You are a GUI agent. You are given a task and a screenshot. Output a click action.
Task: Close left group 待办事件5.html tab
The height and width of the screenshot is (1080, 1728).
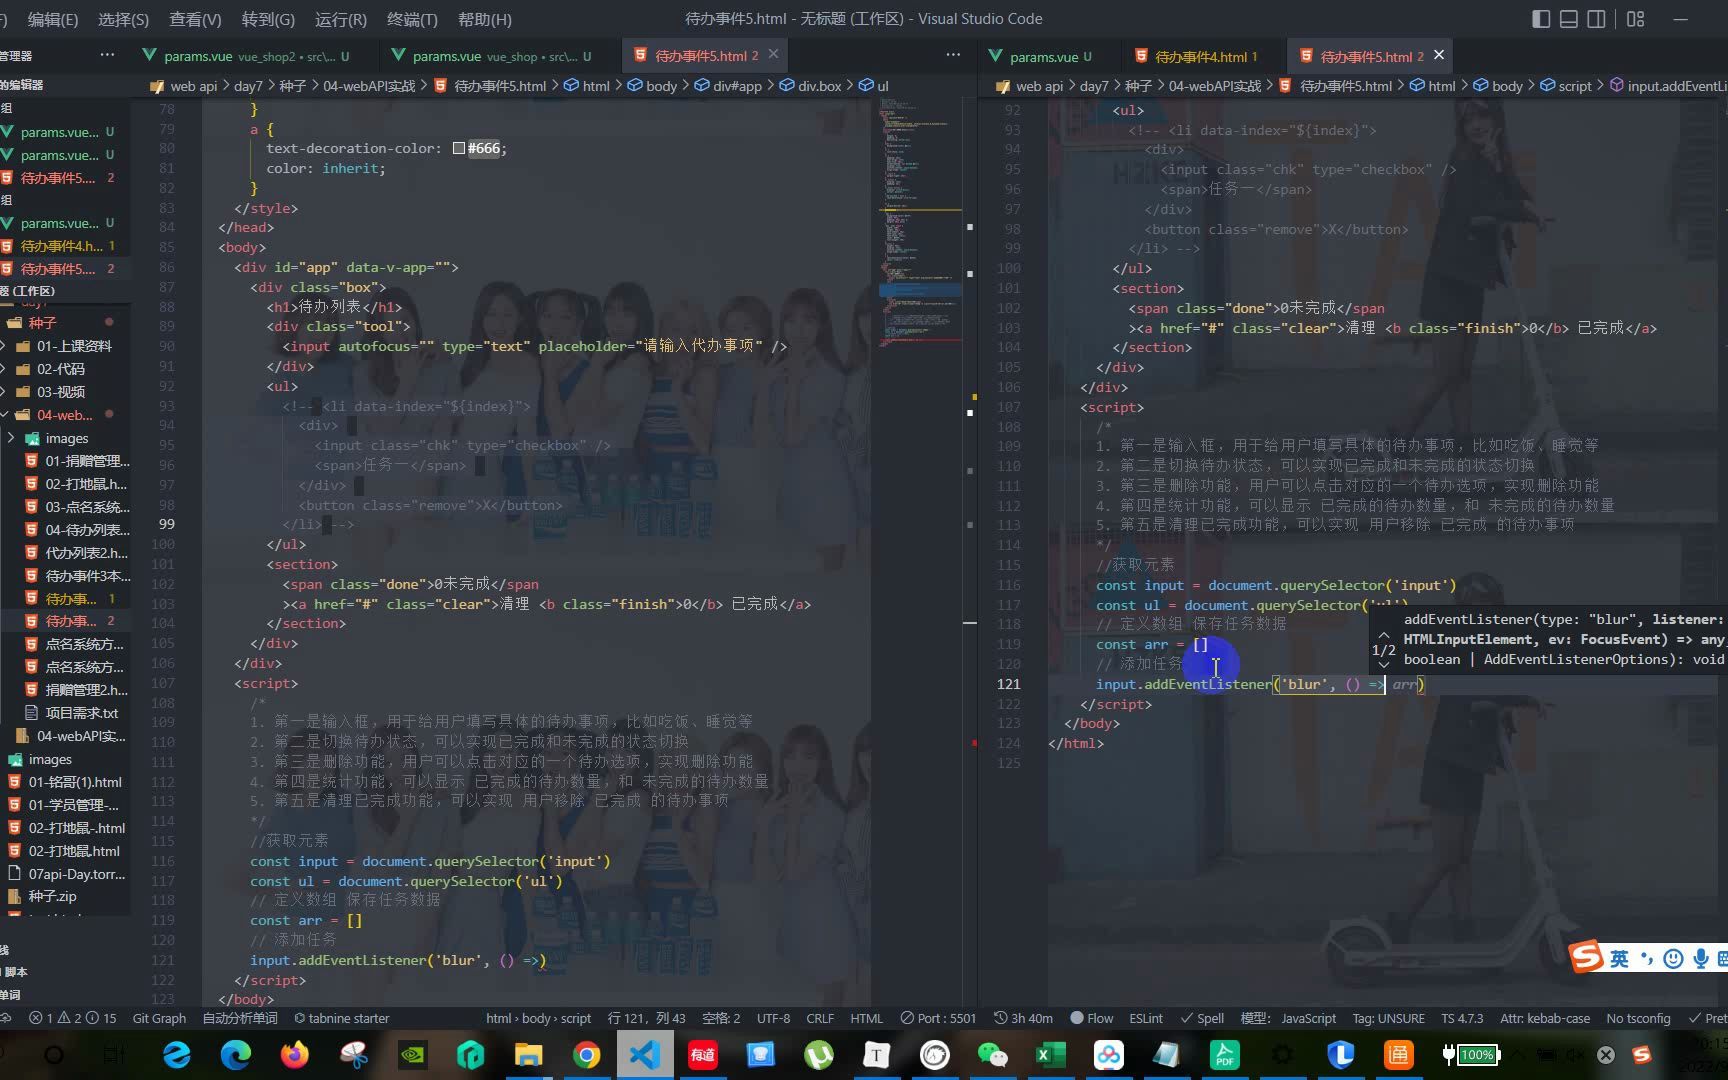[773, 55]
